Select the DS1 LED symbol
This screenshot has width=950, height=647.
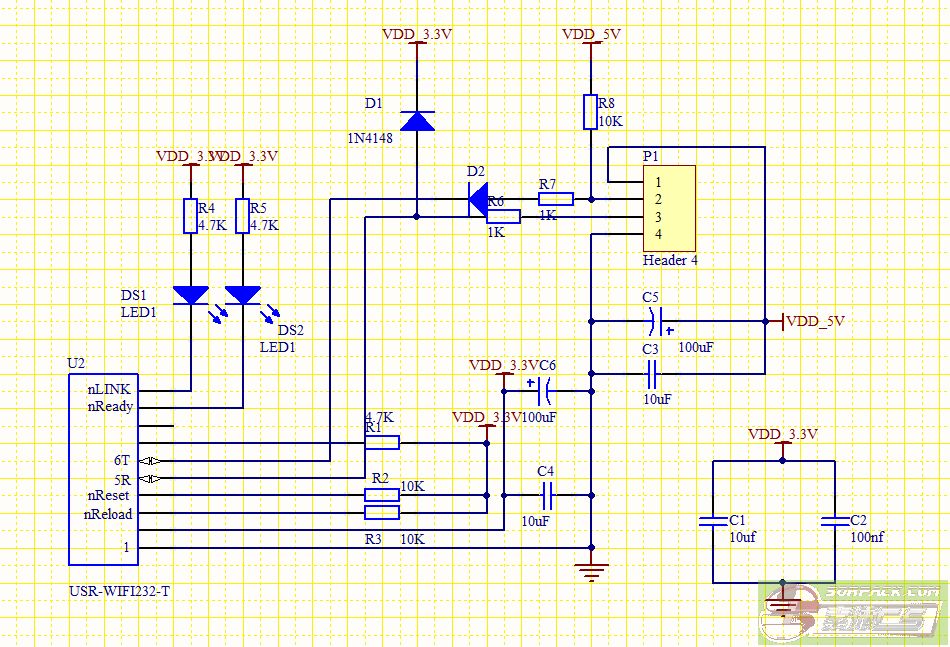pos(190,295)
